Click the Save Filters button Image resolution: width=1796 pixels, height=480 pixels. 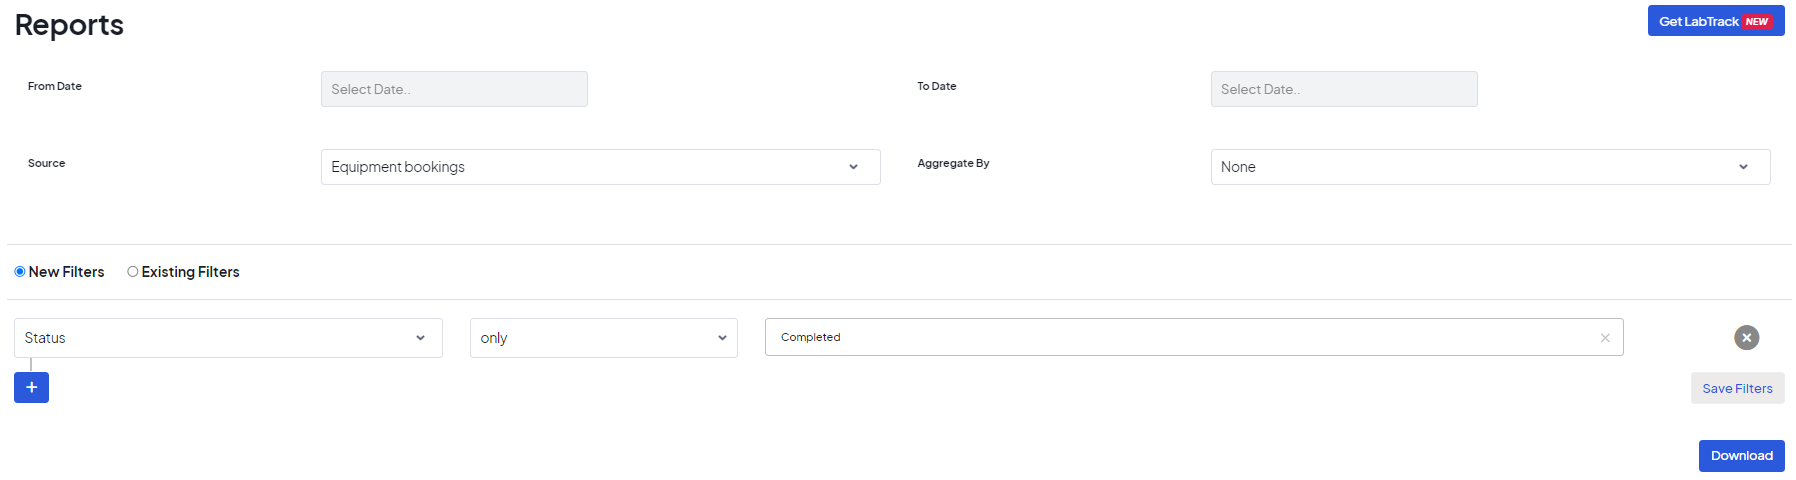click(1737, 388)
